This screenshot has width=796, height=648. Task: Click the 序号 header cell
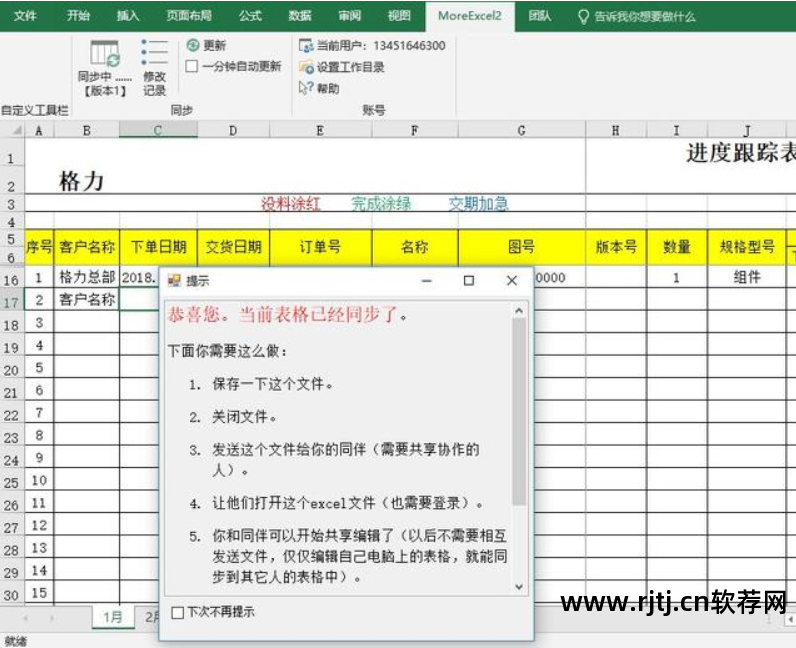[39, 247]
